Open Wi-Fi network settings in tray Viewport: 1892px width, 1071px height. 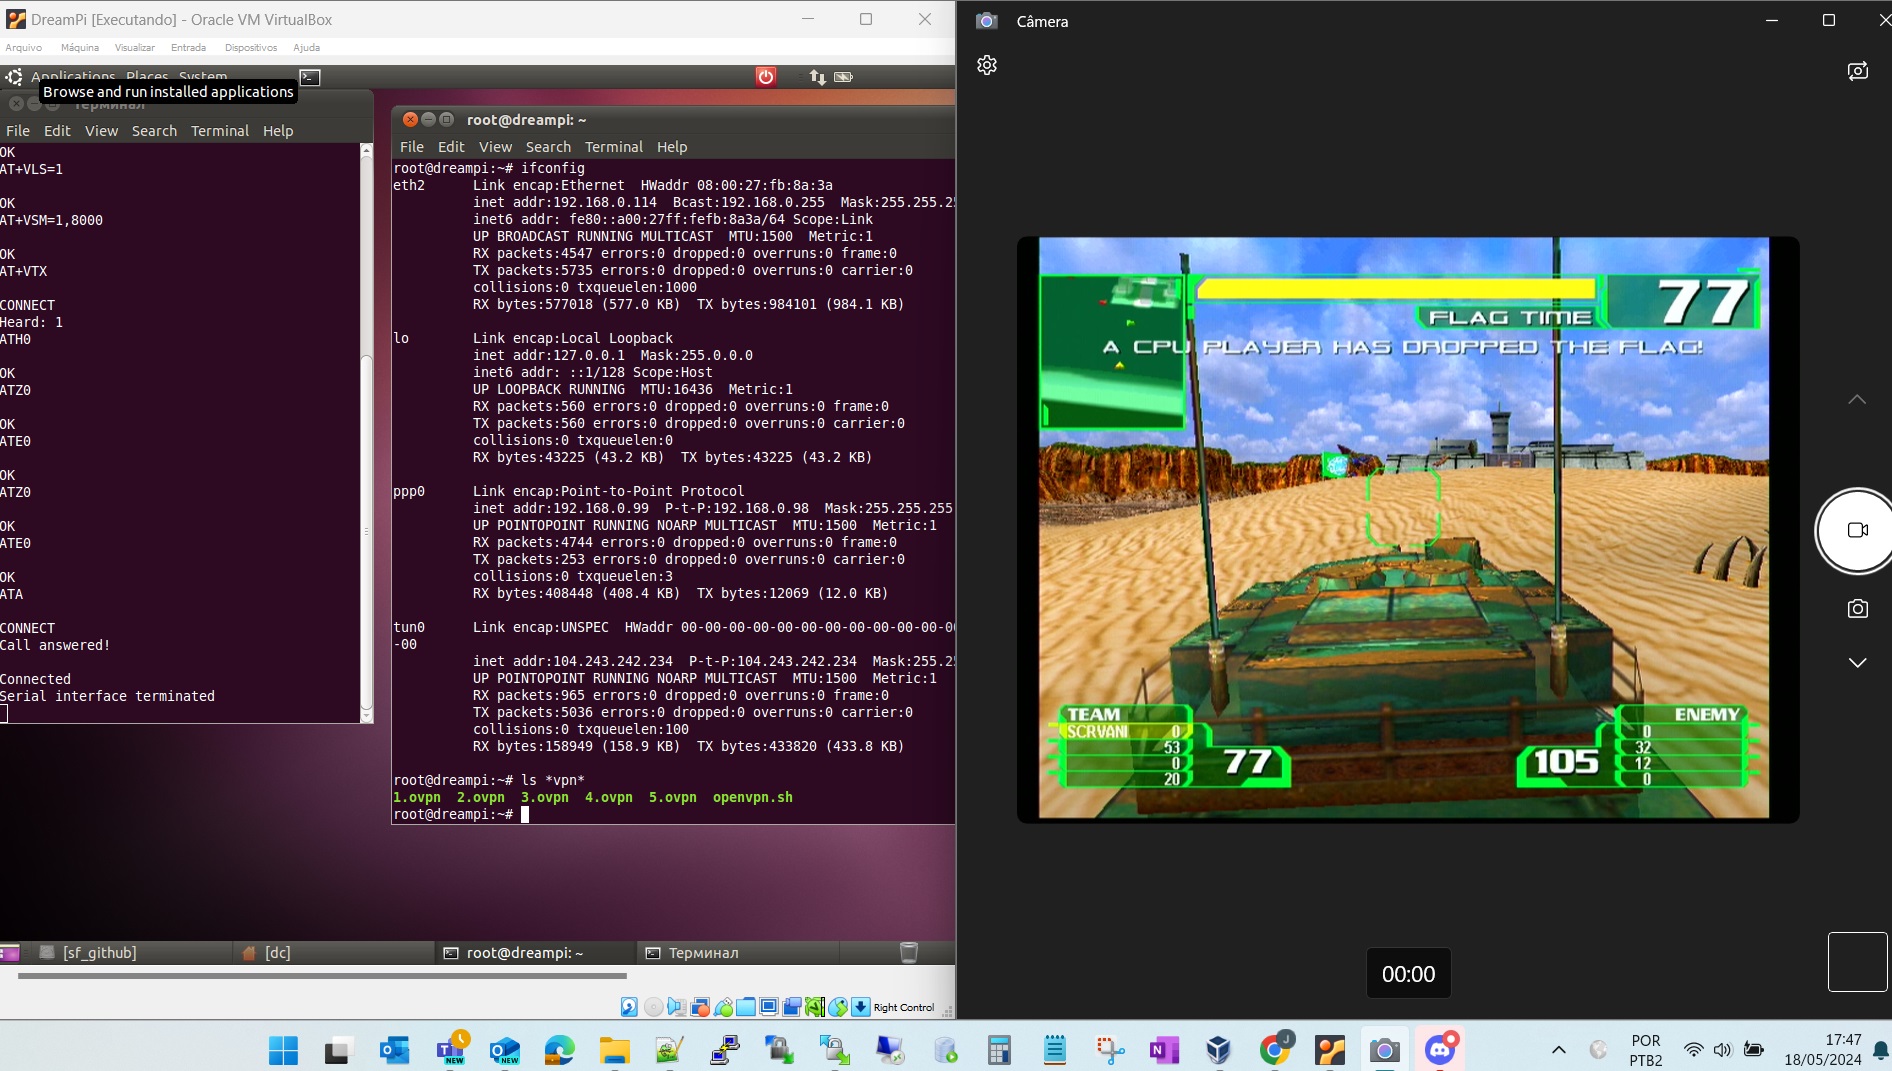tap(1693, 1050)
